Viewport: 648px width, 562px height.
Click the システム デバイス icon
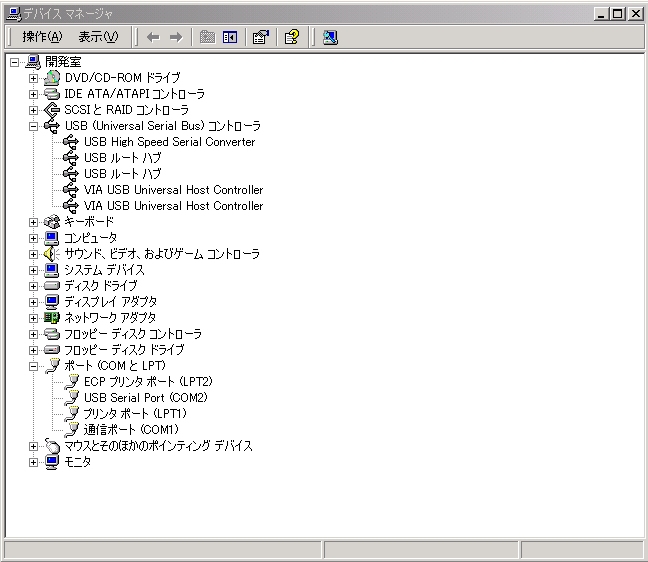52,270
